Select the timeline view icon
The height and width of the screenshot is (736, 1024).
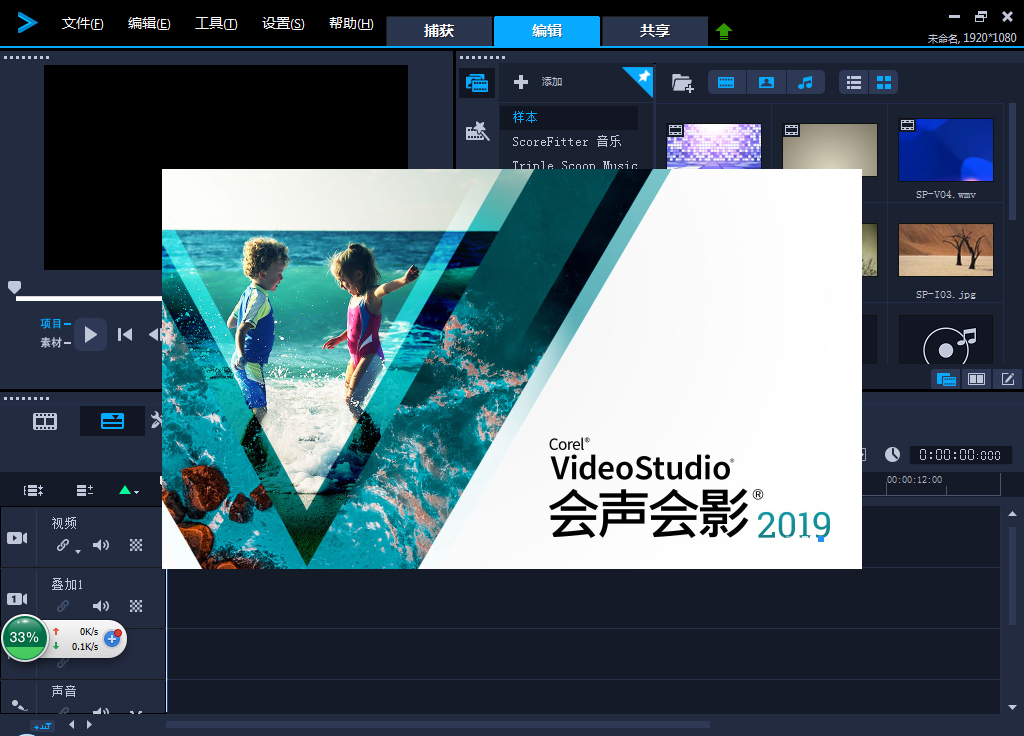112,421
